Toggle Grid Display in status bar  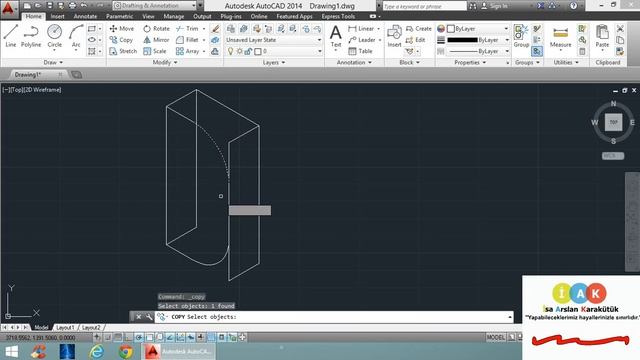118,337
